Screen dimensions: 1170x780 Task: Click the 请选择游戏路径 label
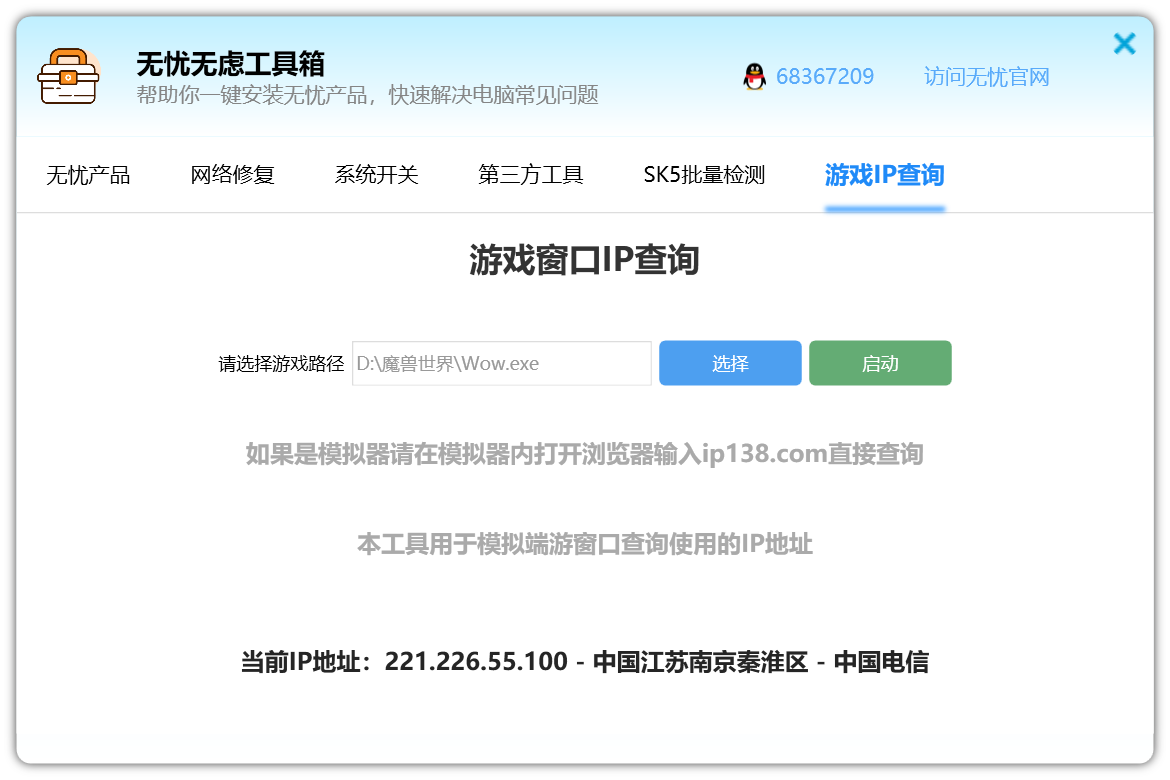281,364
